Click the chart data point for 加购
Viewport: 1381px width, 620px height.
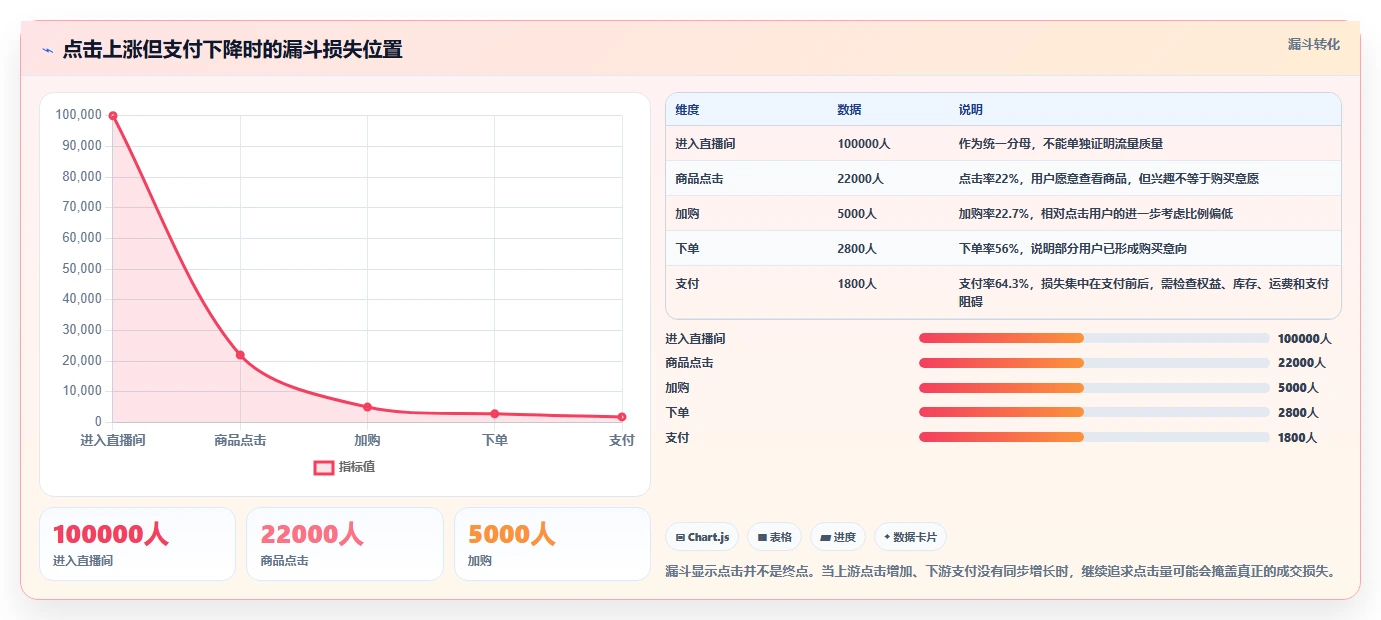[x=367, y=407]
